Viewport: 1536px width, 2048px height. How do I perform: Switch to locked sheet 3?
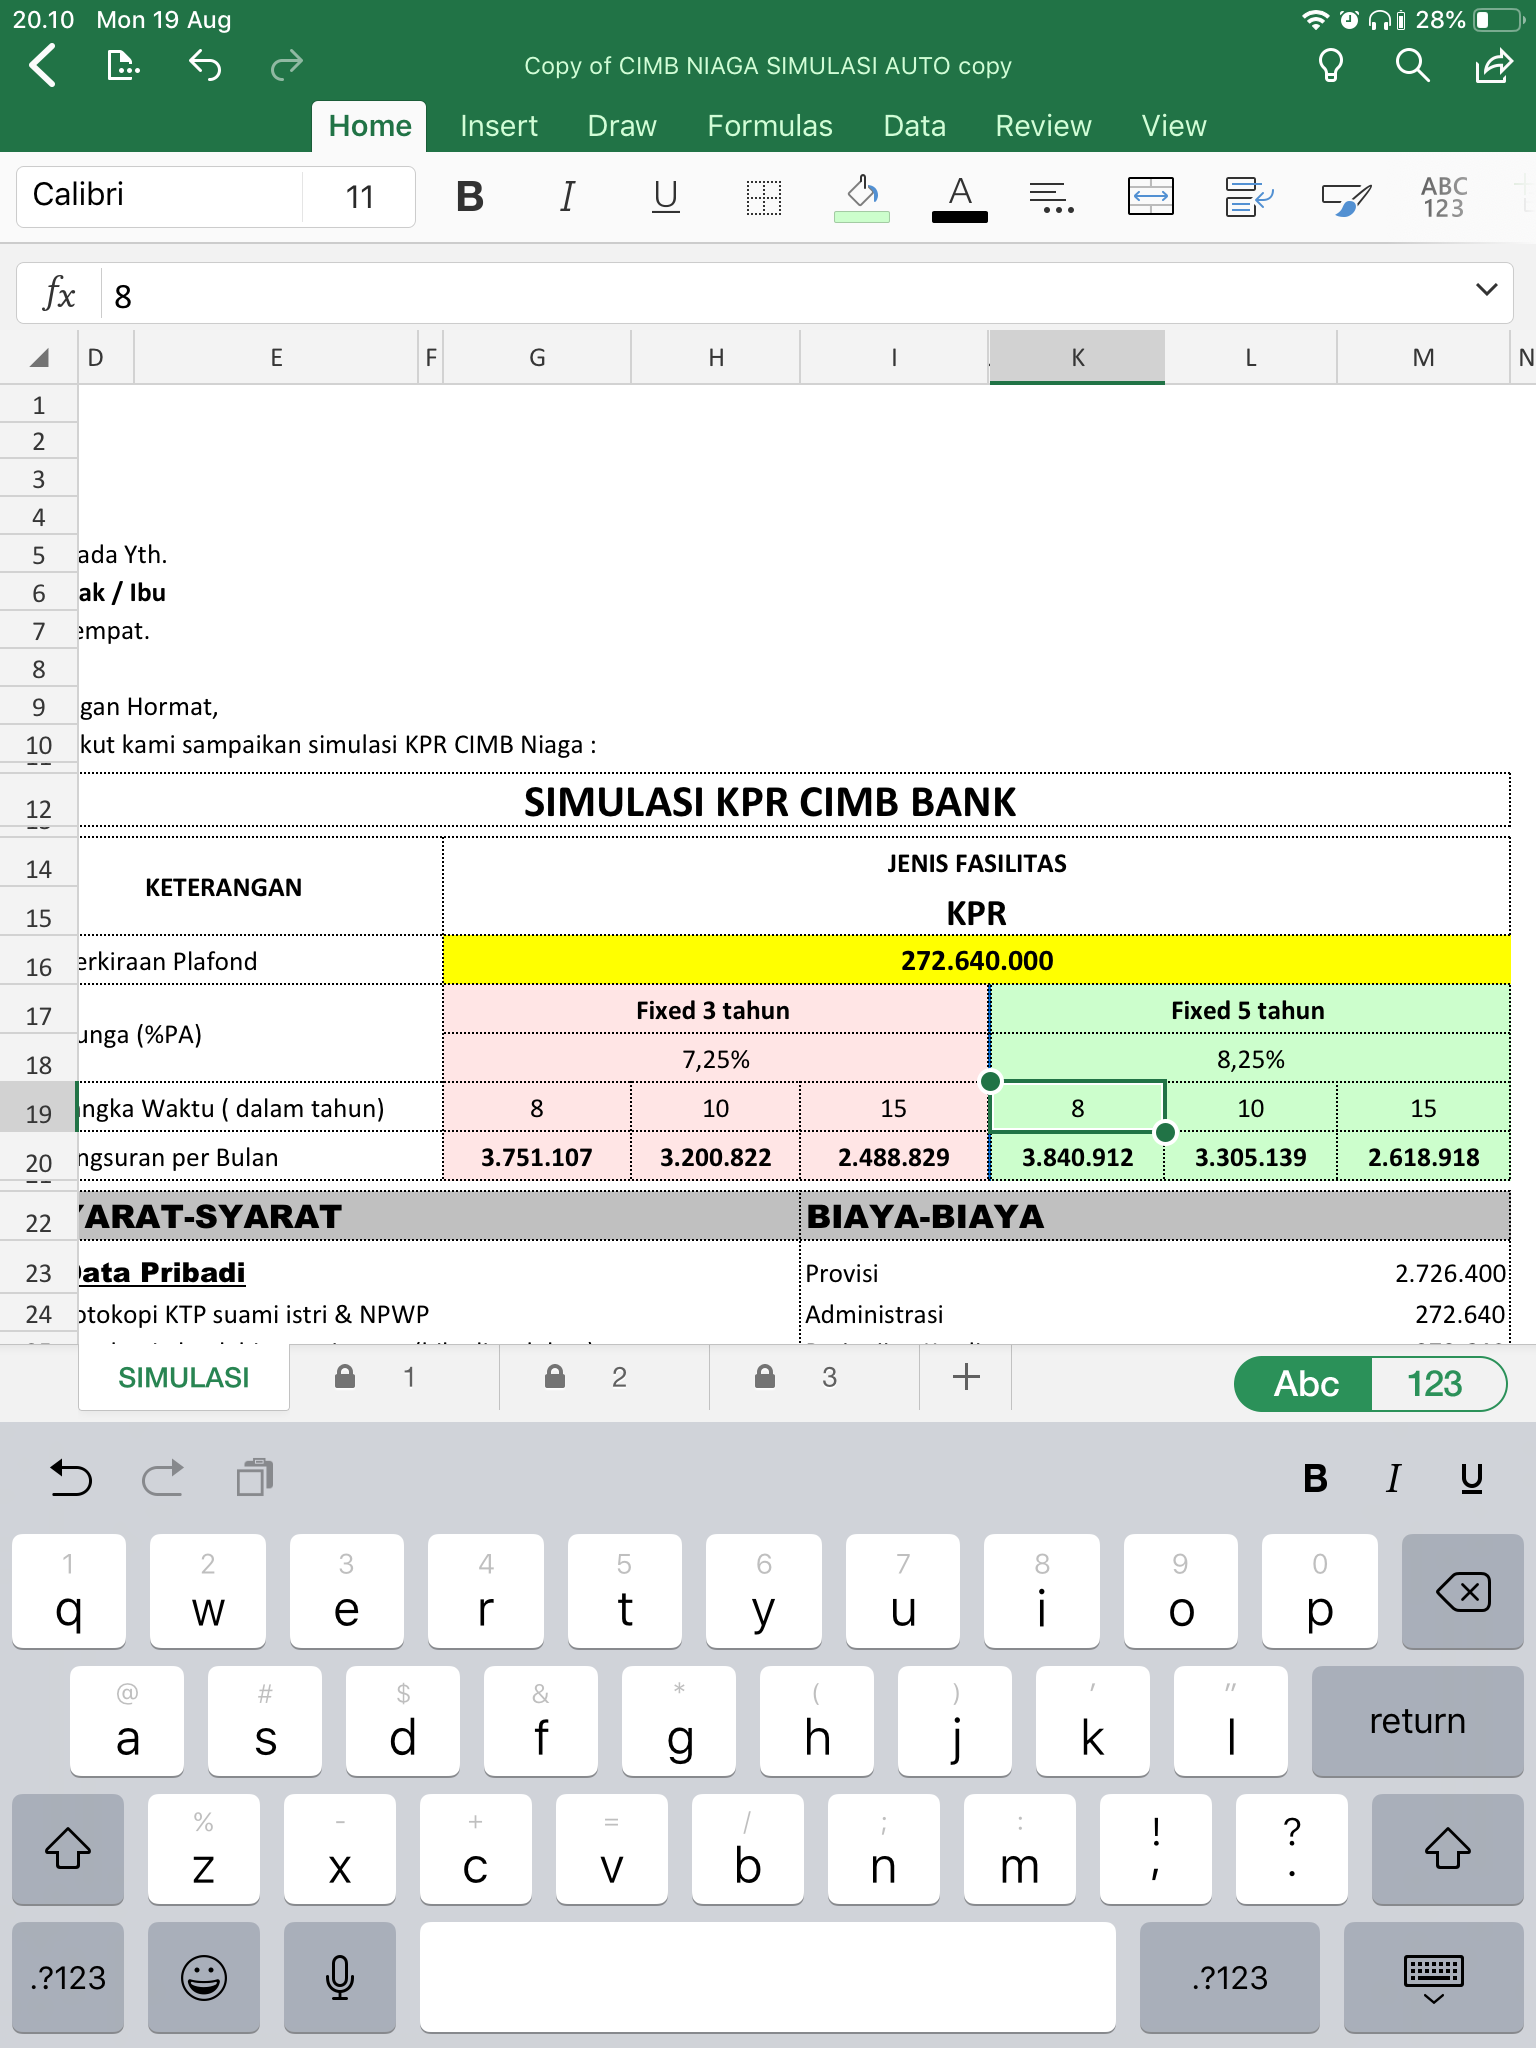click(x=815, y=1377)
